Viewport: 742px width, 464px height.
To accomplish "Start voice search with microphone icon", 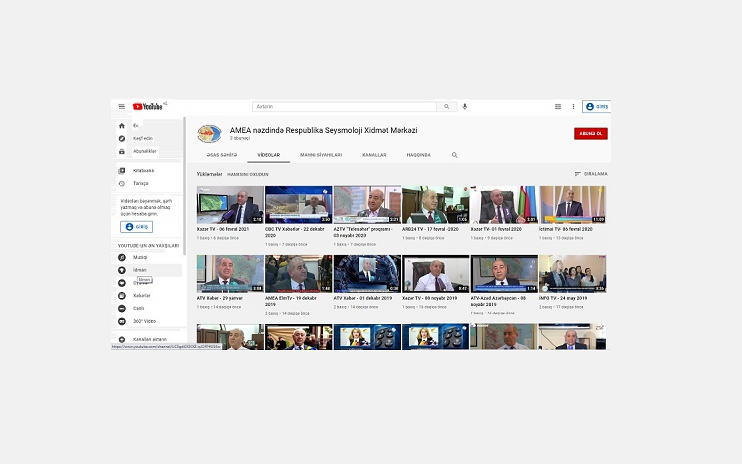I will click(x=465, y=106).
